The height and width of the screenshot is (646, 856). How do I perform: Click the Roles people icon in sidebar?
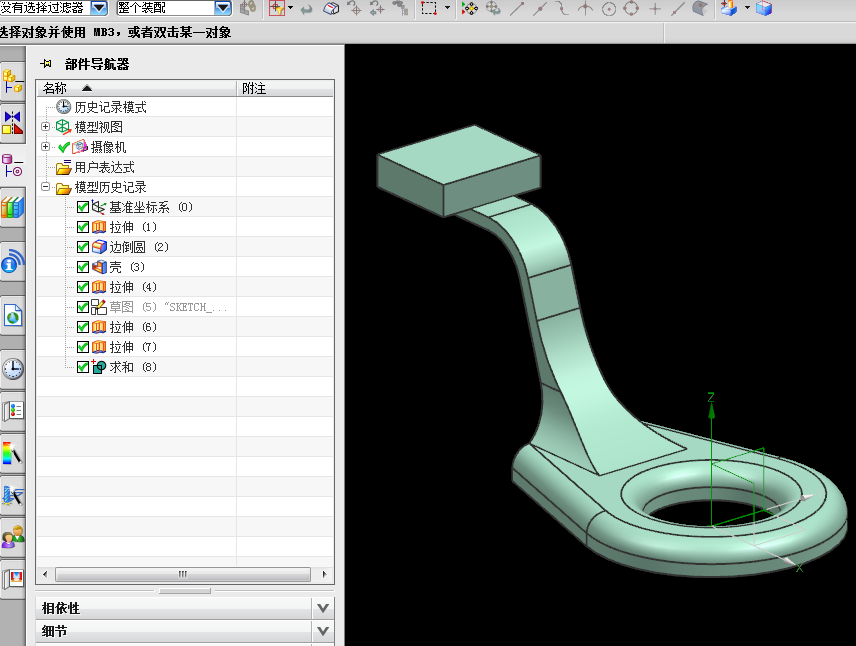(13, 538)
